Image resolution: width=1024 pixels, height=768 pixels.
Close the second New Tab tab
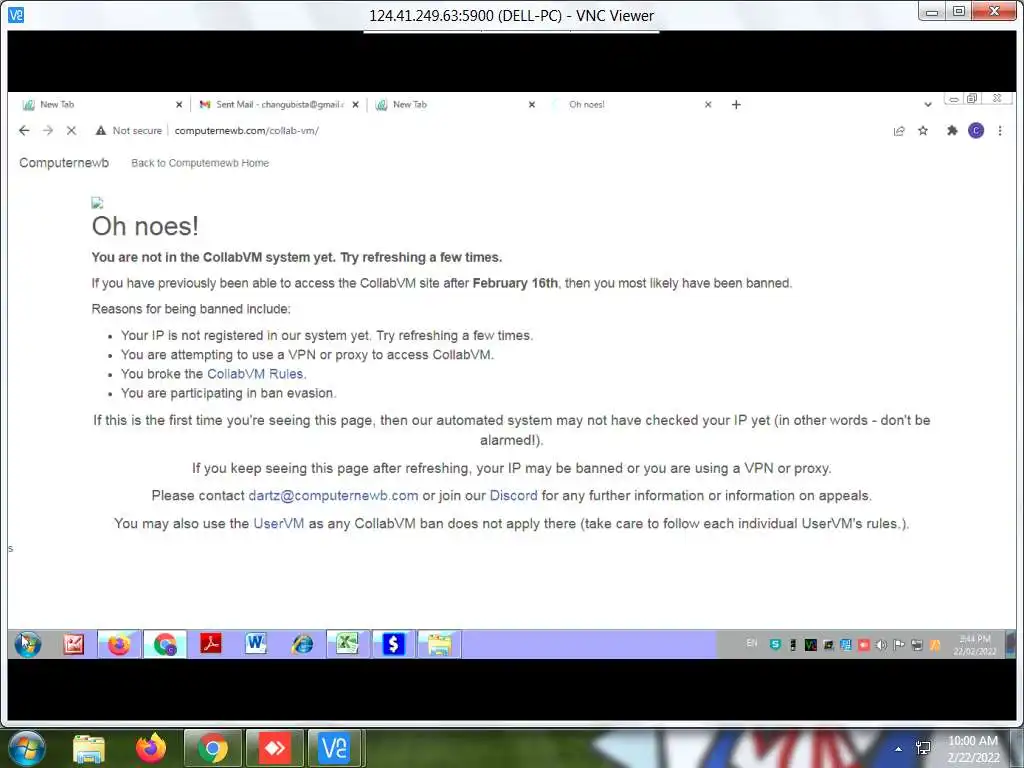(x=532, y=104)
